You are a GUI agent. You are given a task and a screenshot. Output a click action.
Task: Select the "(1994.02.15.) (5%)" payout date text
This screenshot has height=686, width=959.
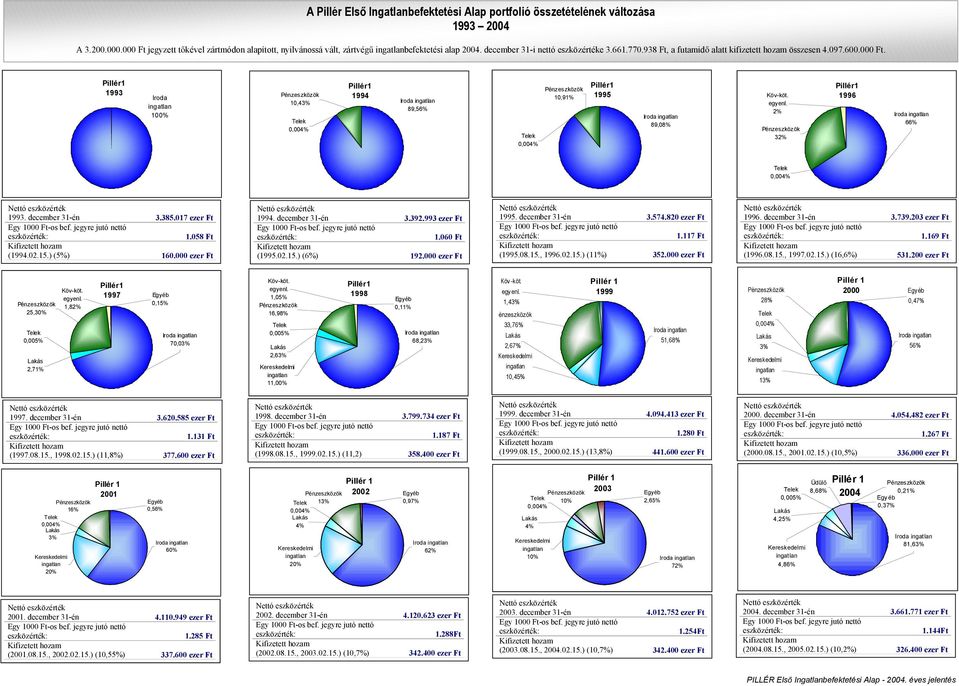(40, 256)
